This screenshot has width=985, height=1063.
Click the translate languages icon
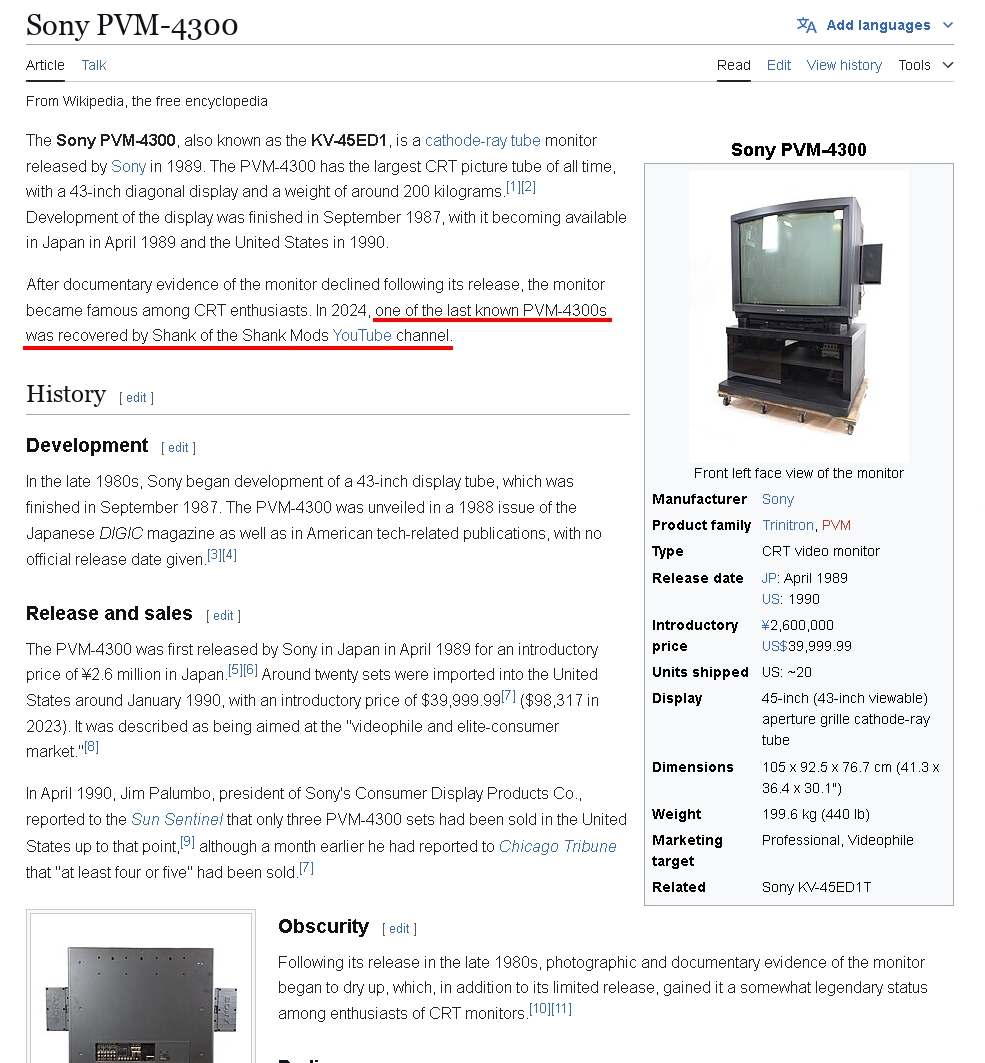point(806,25)
